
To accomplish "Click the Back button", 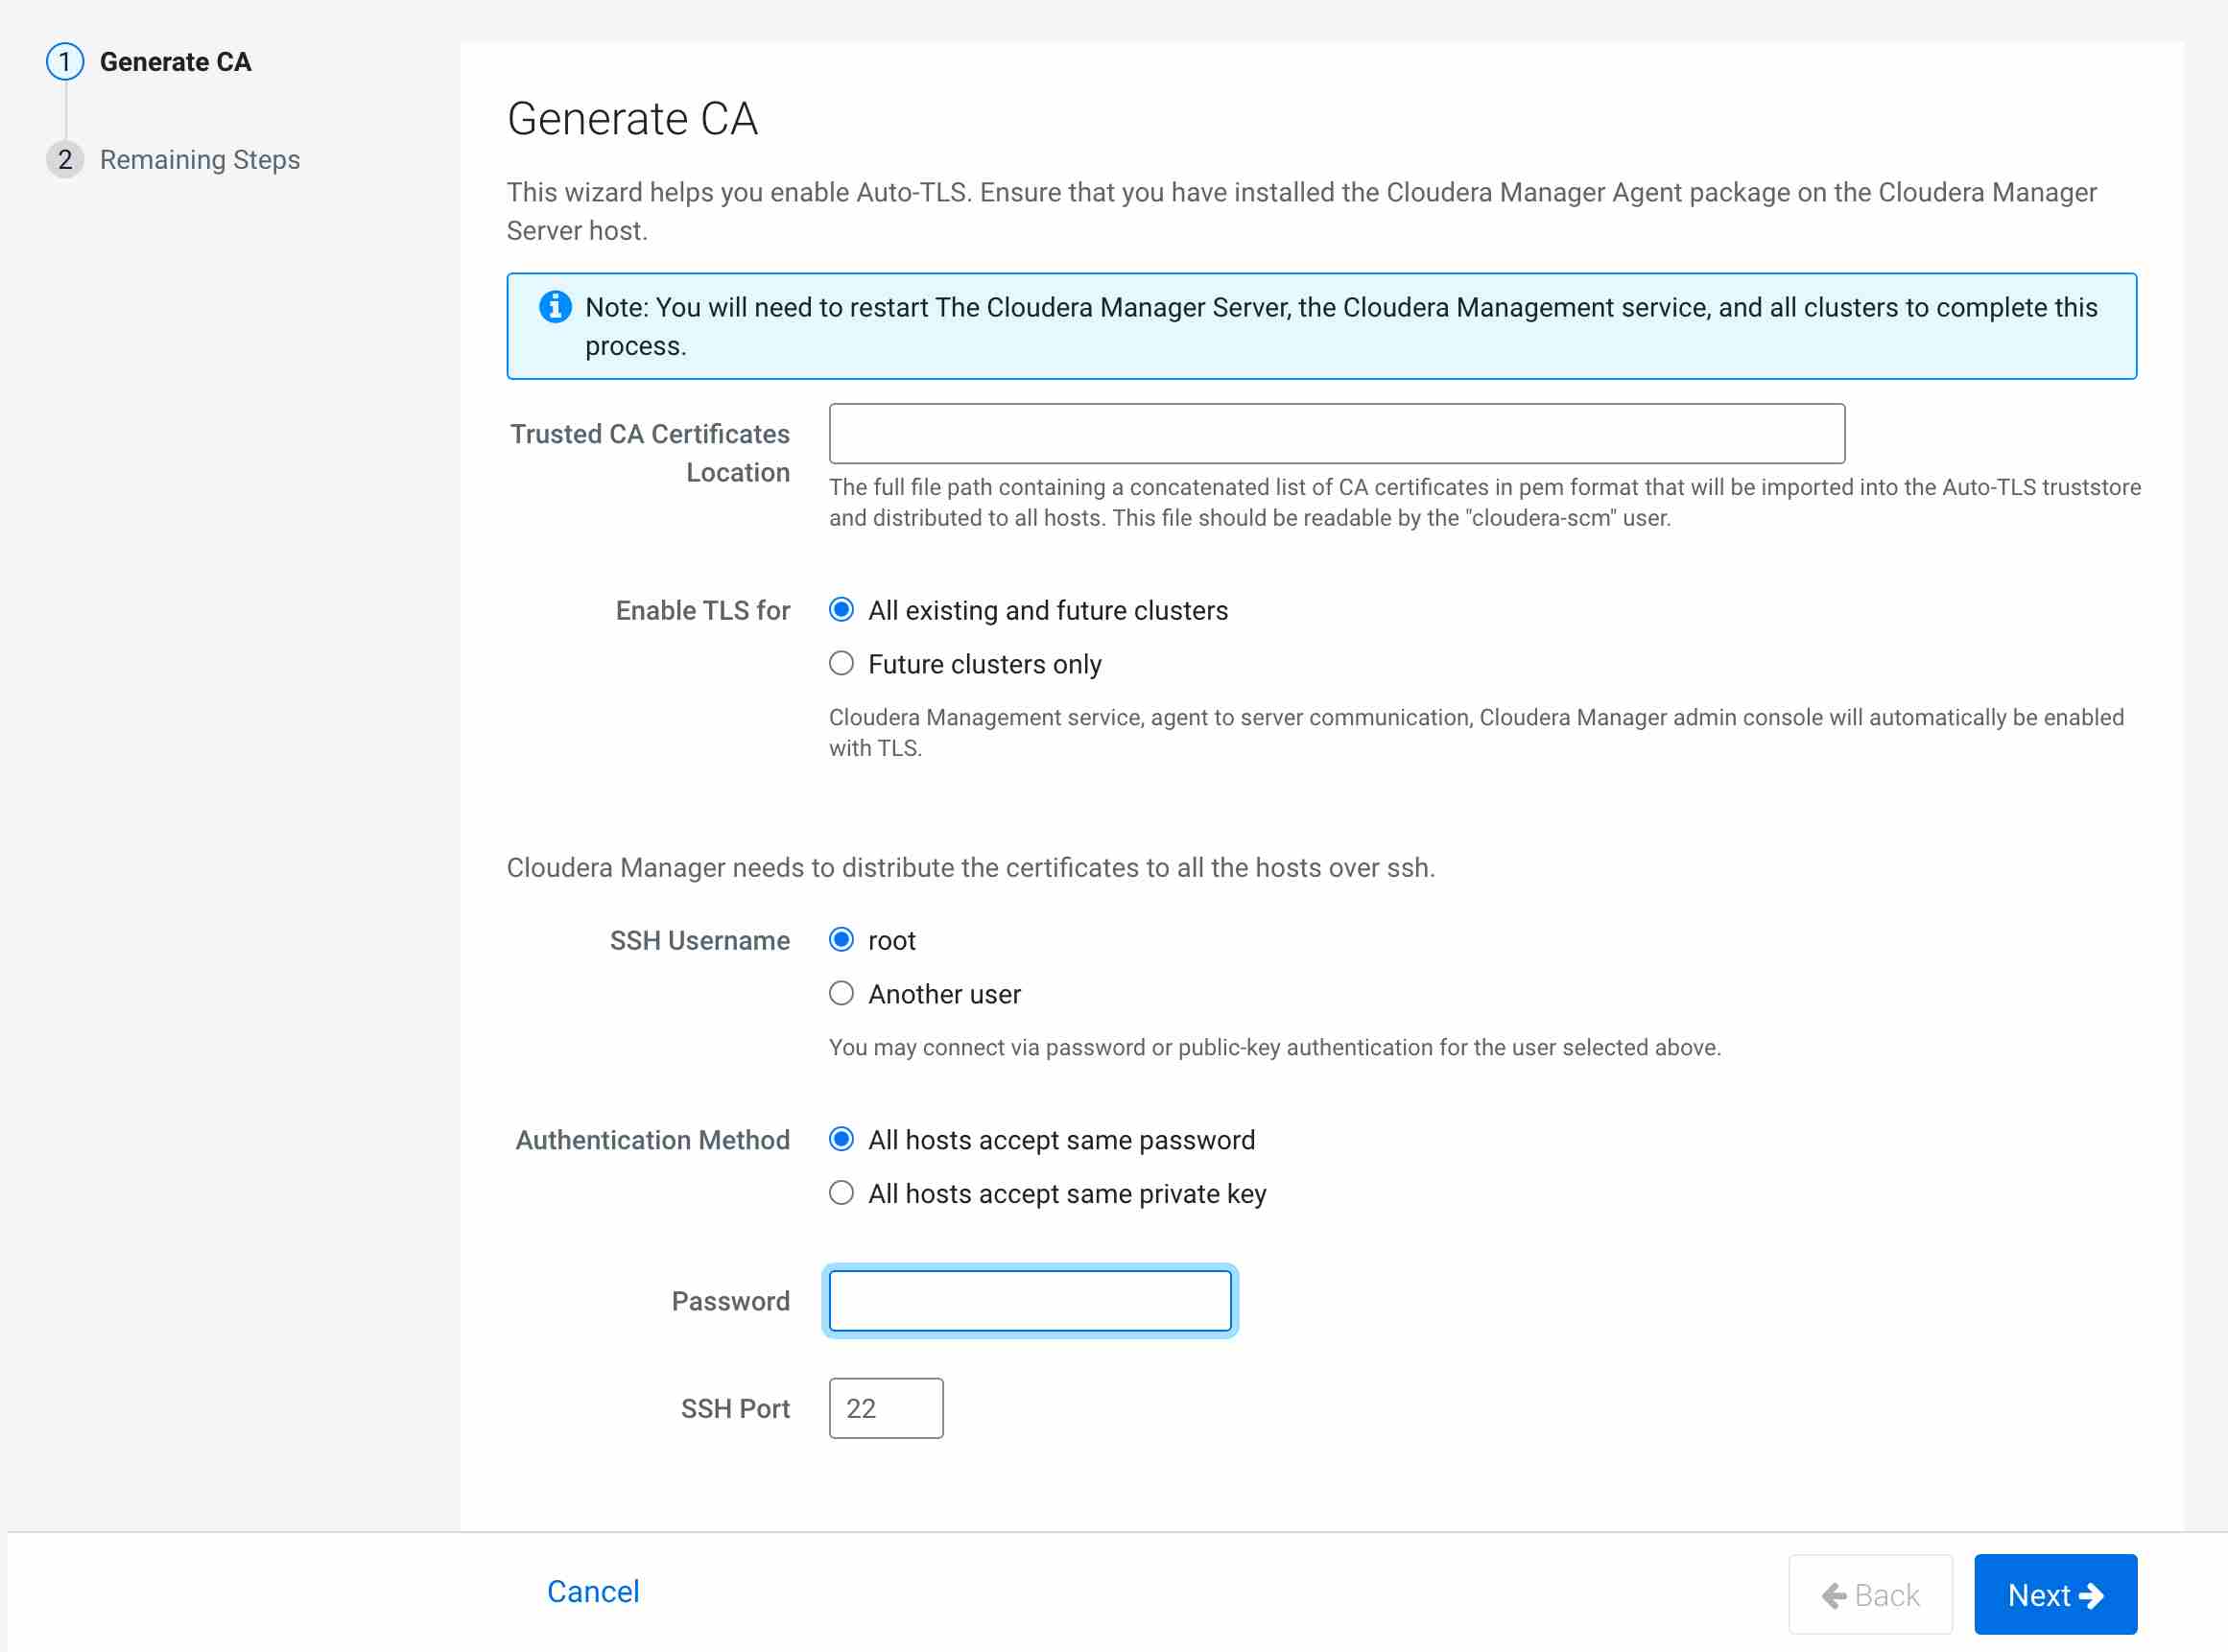I will tap(1869, 1594).
